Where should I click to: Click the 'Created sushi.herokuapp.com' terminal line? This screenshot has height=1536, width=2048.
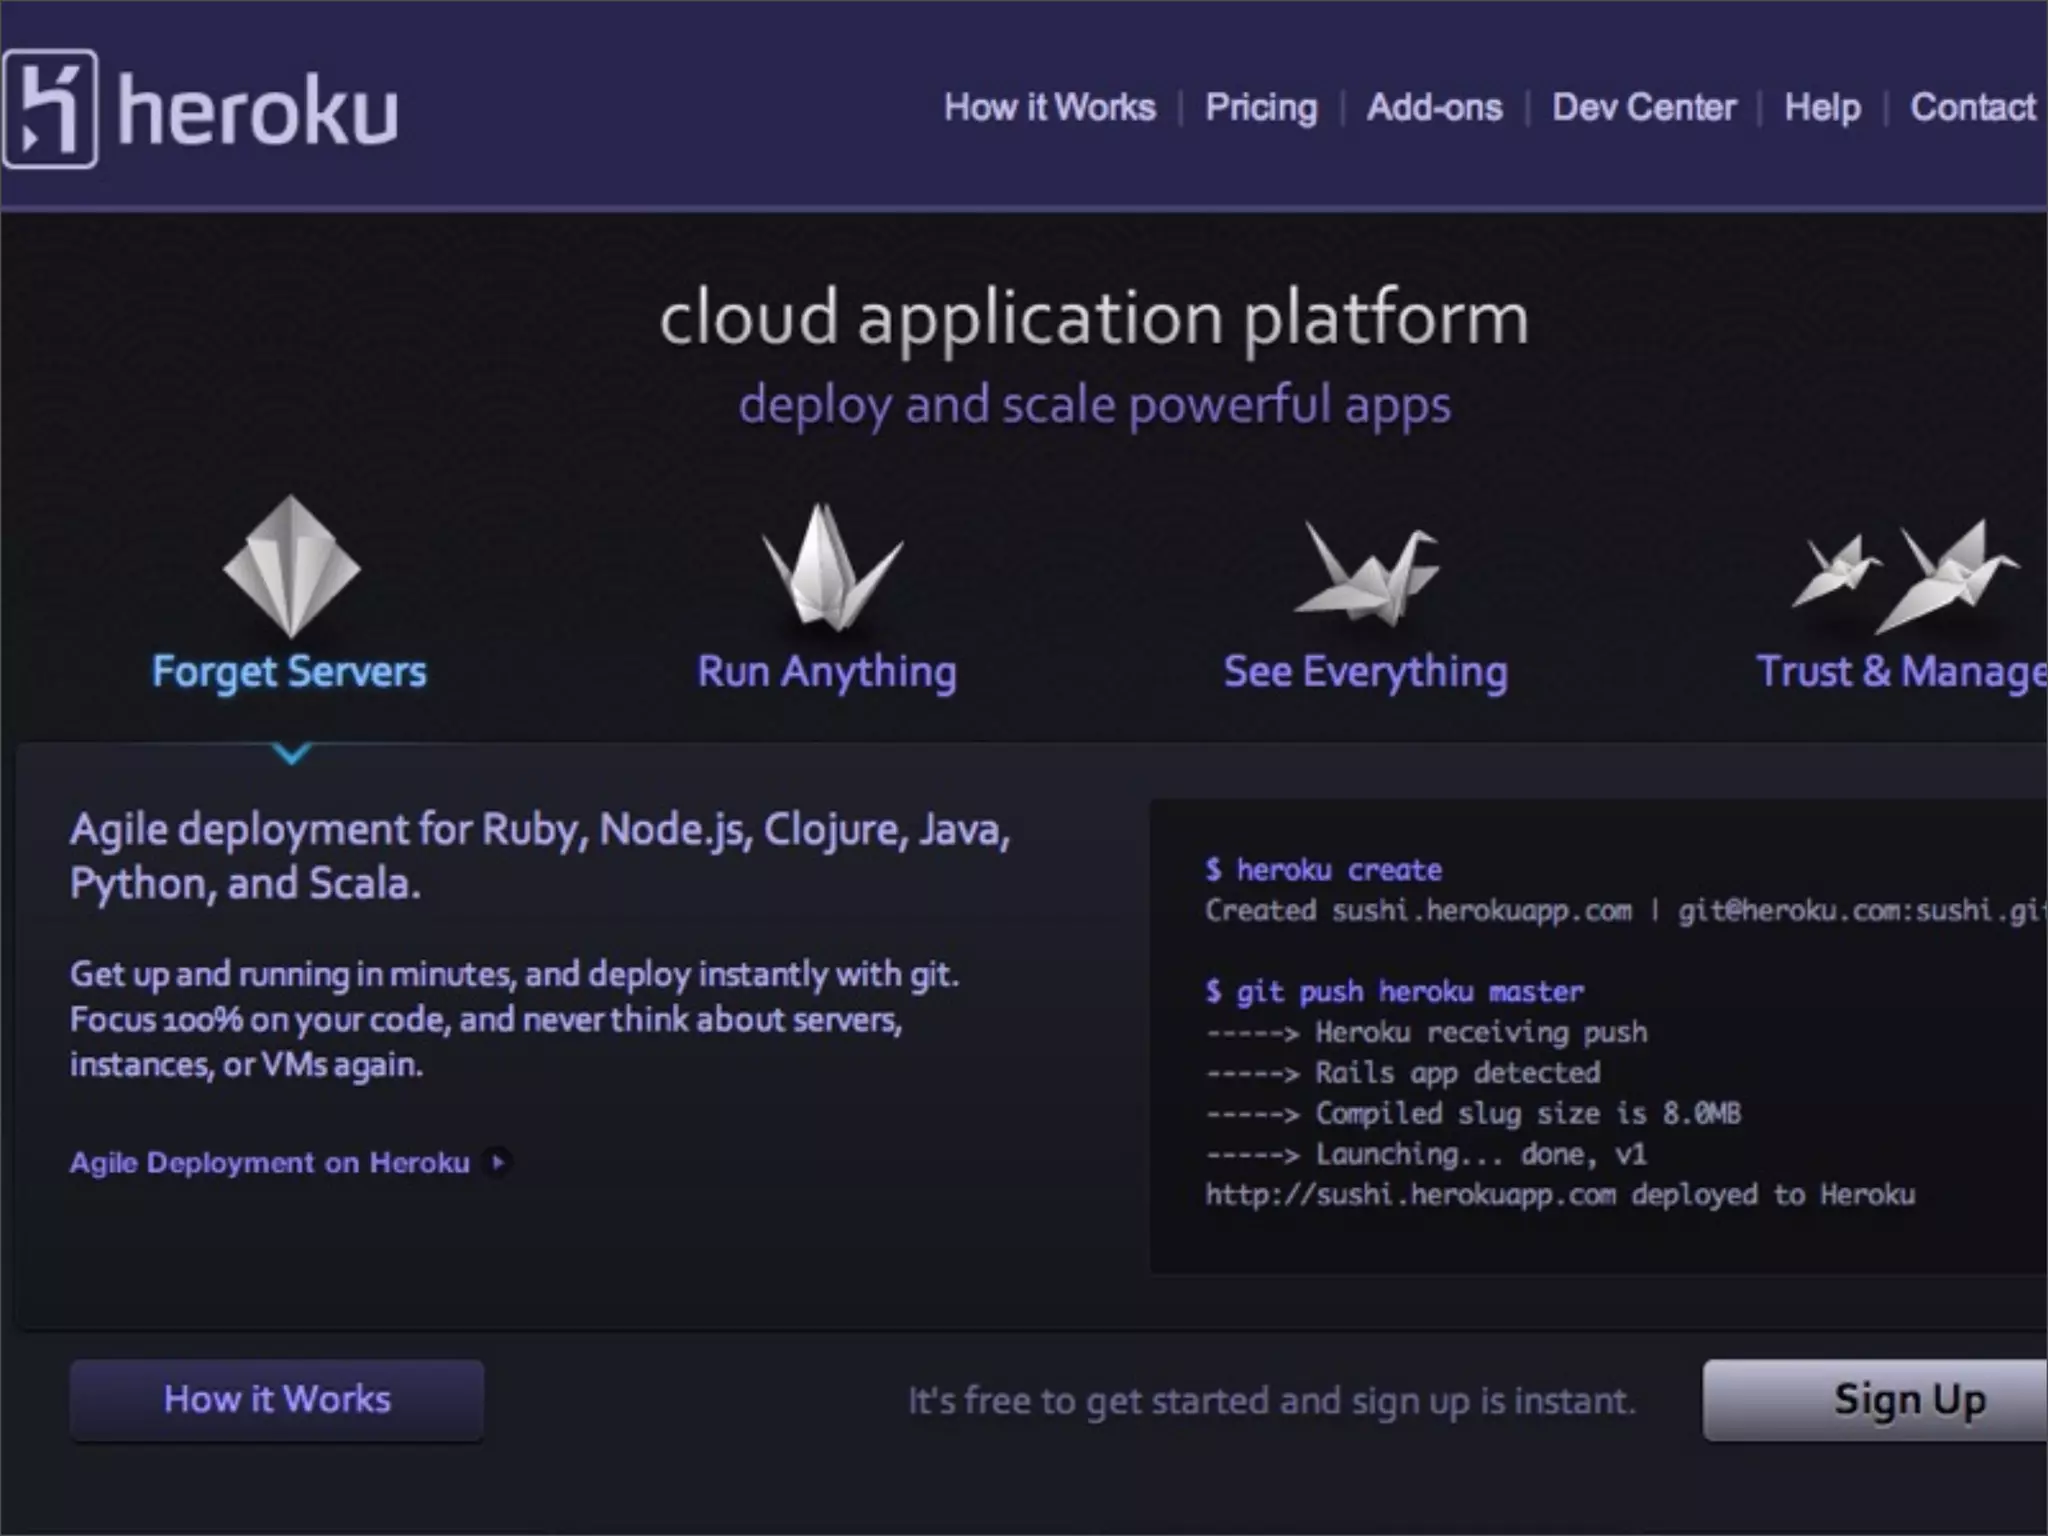point(1626,910)
